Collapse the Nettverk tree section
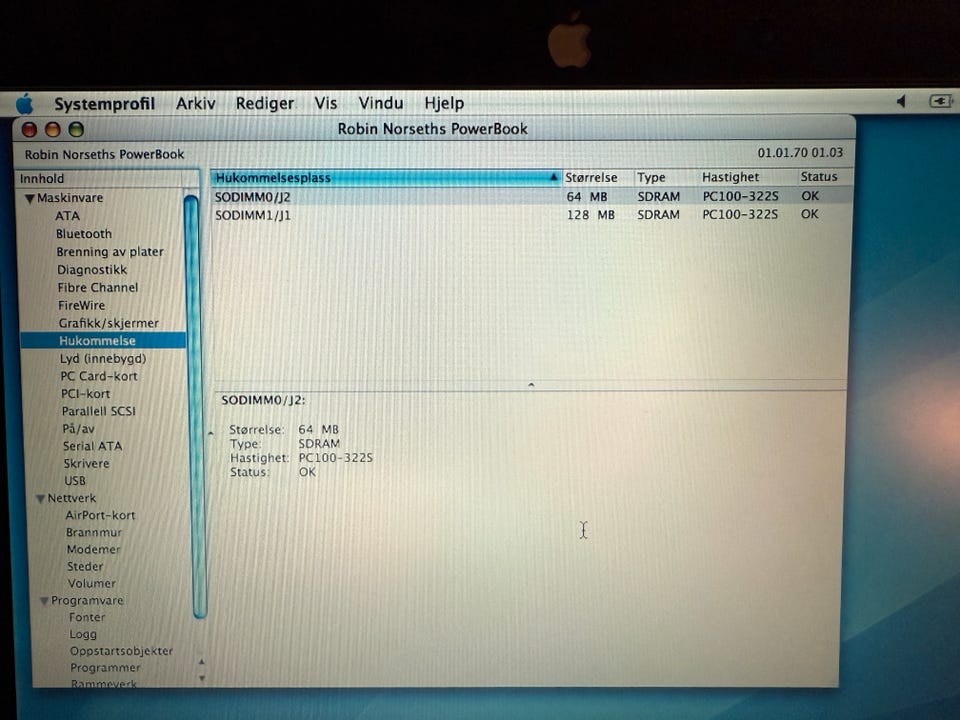 click(40, 498)
